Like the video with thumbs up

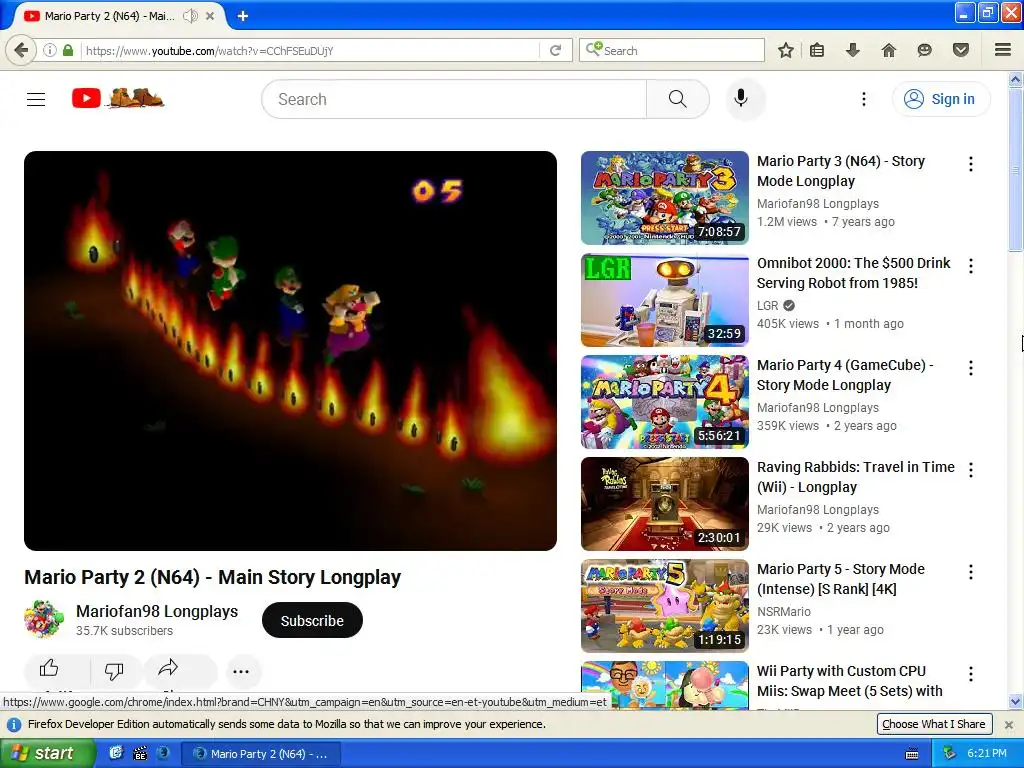point(49,669)
